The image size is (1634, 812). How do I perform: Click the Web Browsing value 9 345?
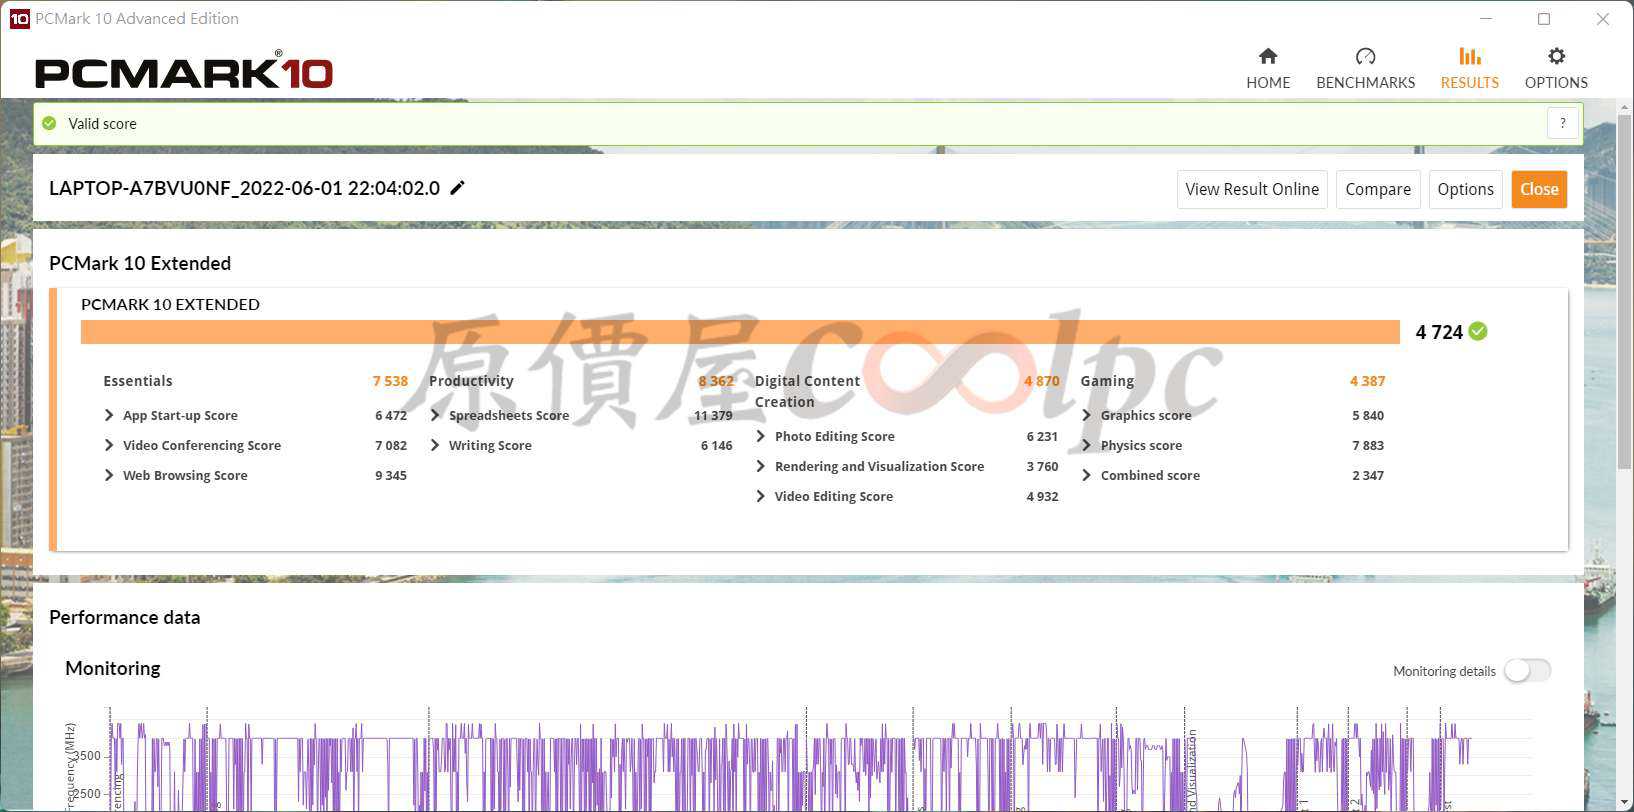[x=391, y=475]
